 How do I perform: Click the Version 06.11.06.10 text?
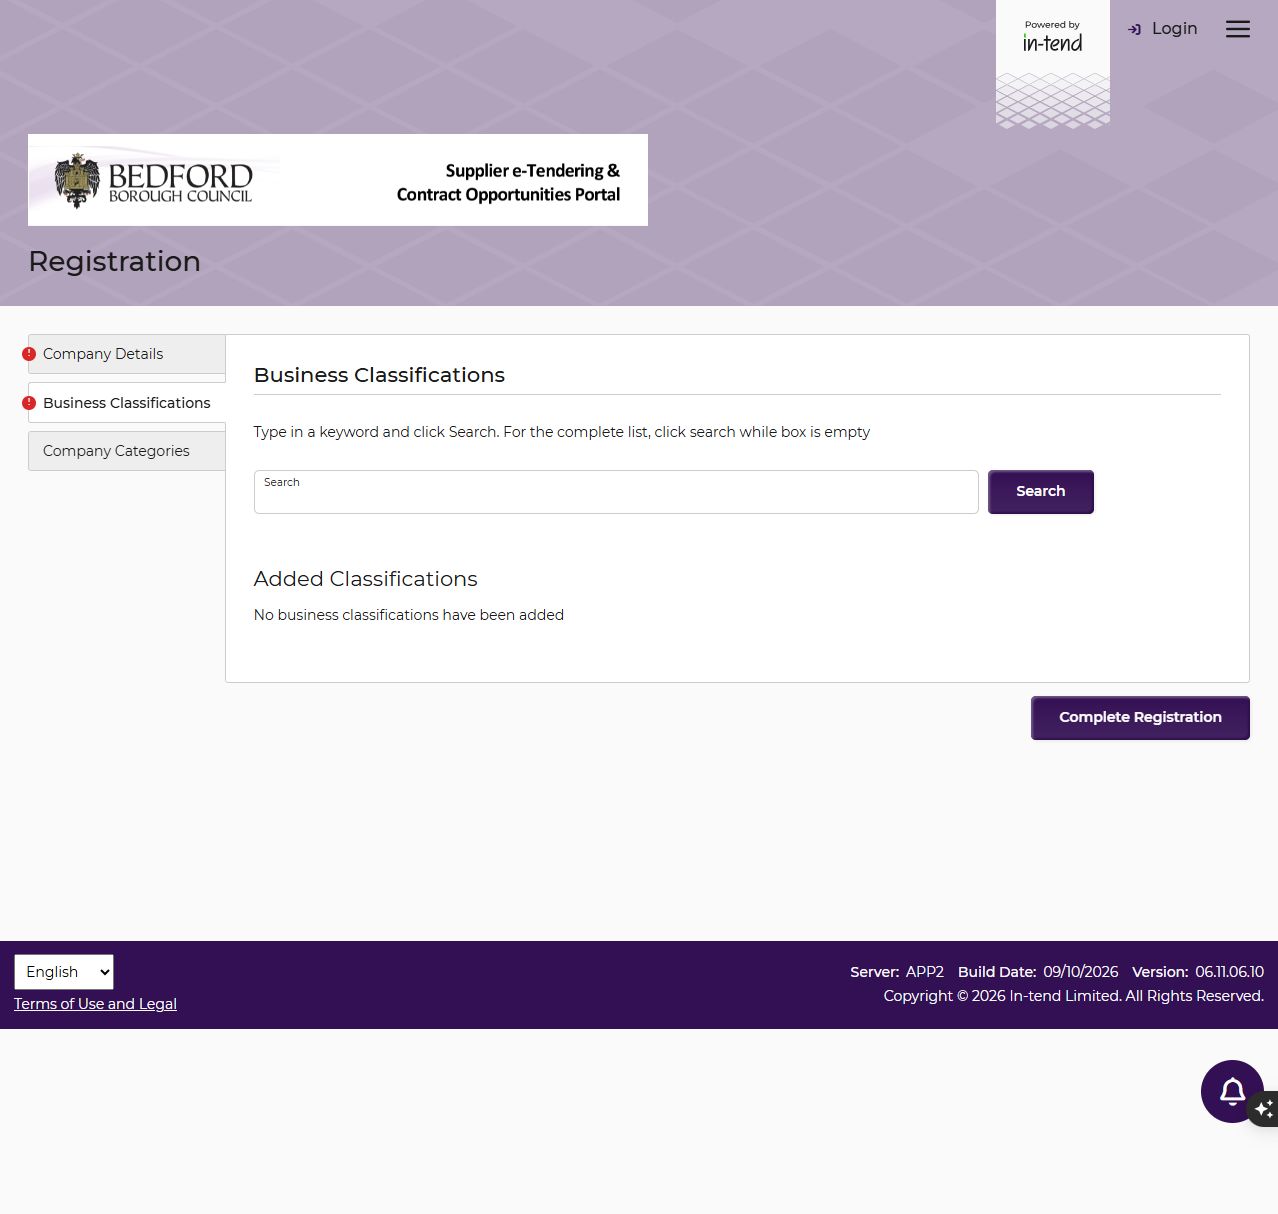1198,972
